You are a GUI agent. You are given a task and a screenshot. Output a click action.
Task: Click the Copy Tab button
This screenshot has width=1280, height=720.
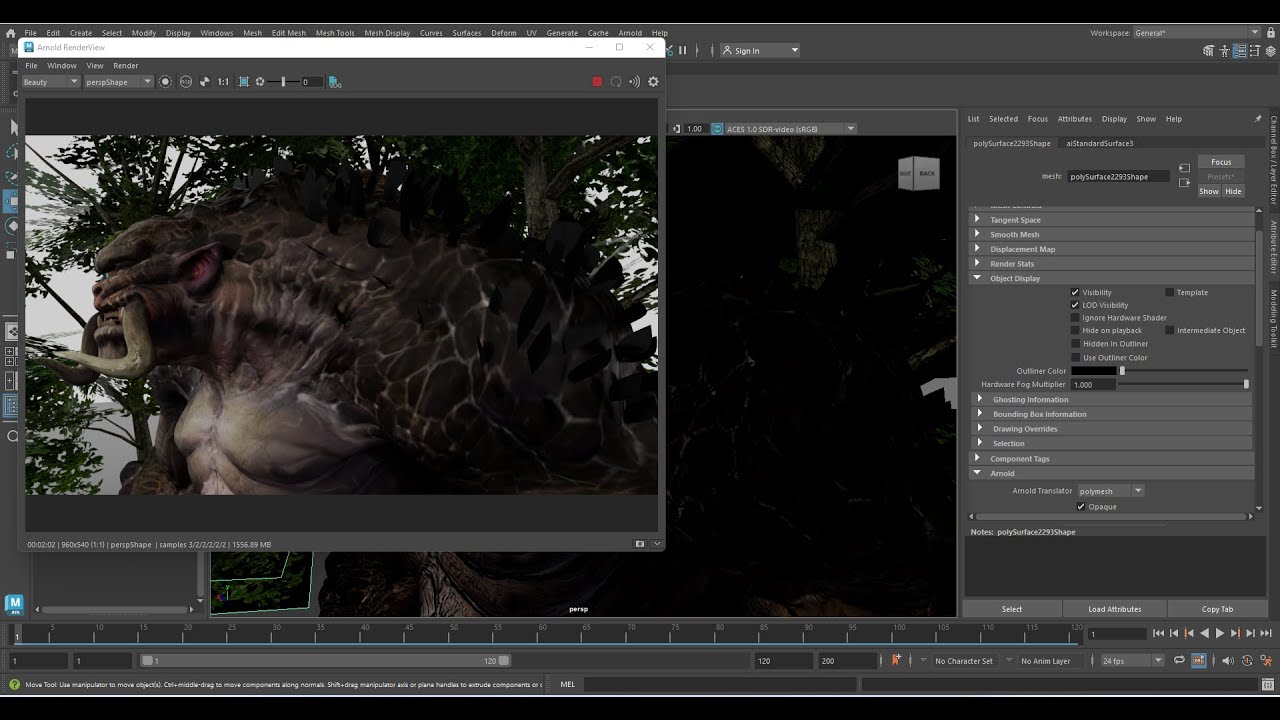tap(1217, 609)
